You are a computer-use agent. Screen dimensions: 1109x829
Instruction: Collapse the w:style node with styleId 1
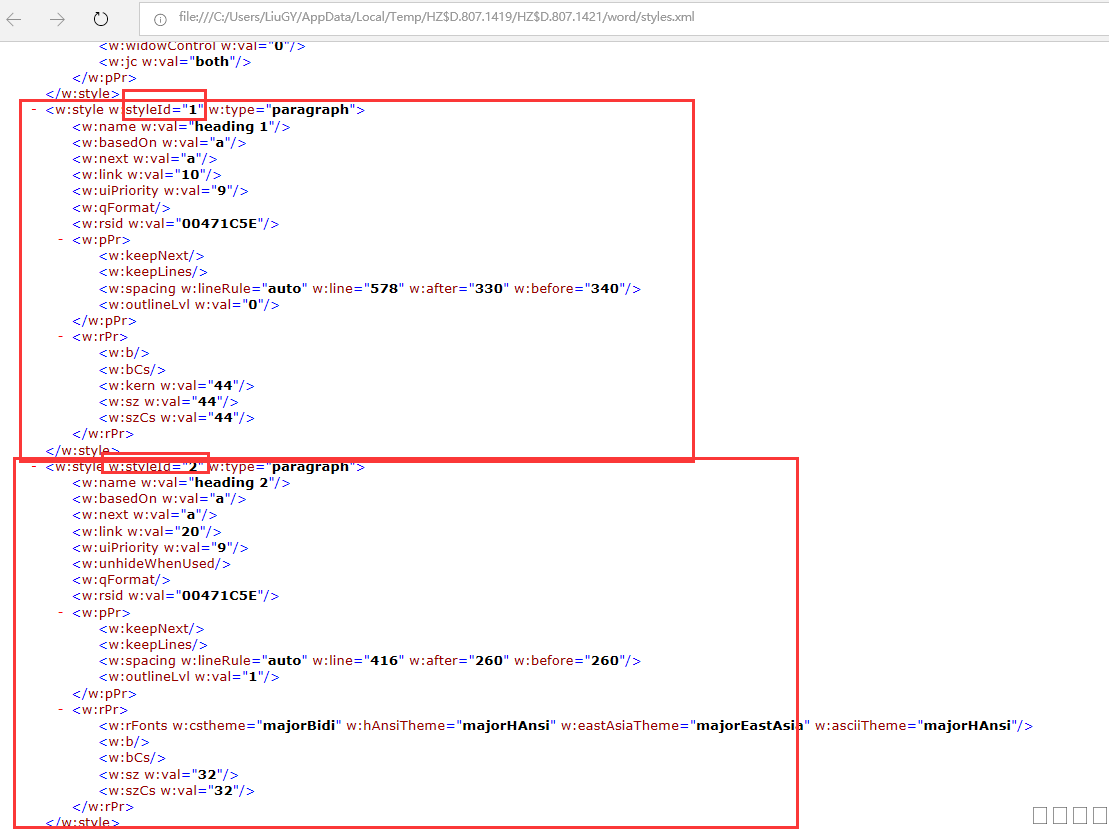point(33,109)
